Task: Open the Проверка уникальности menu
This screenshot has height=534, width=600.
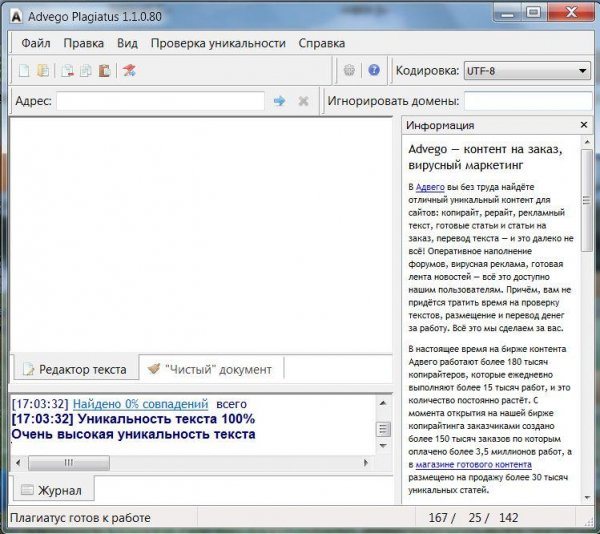Action: (218, 43)
